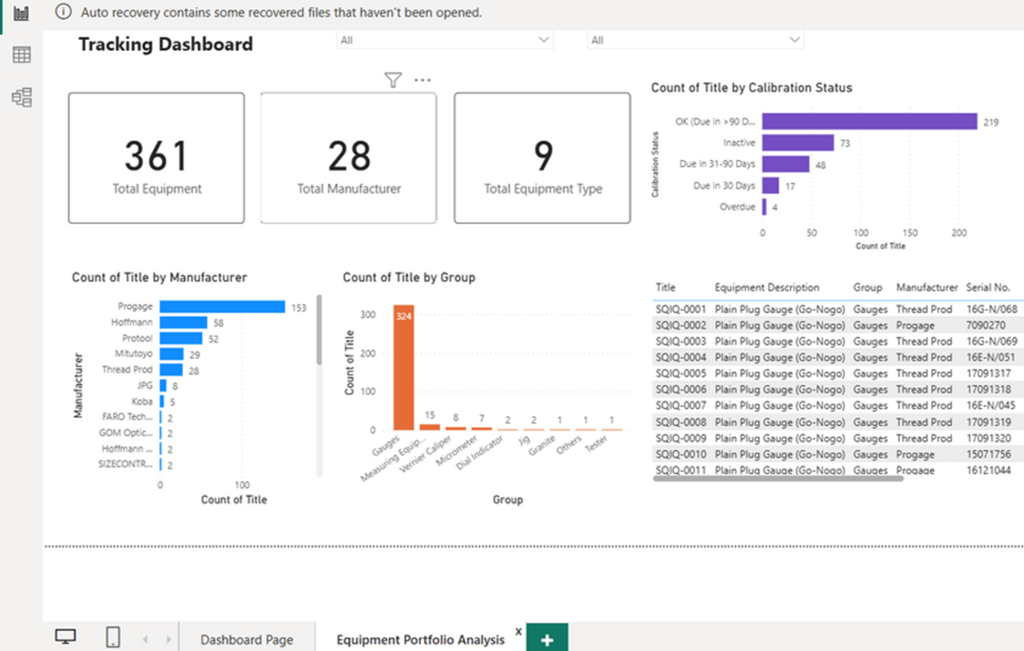Expand the left 'All' slicer dropdown

[x=544, y=40]
